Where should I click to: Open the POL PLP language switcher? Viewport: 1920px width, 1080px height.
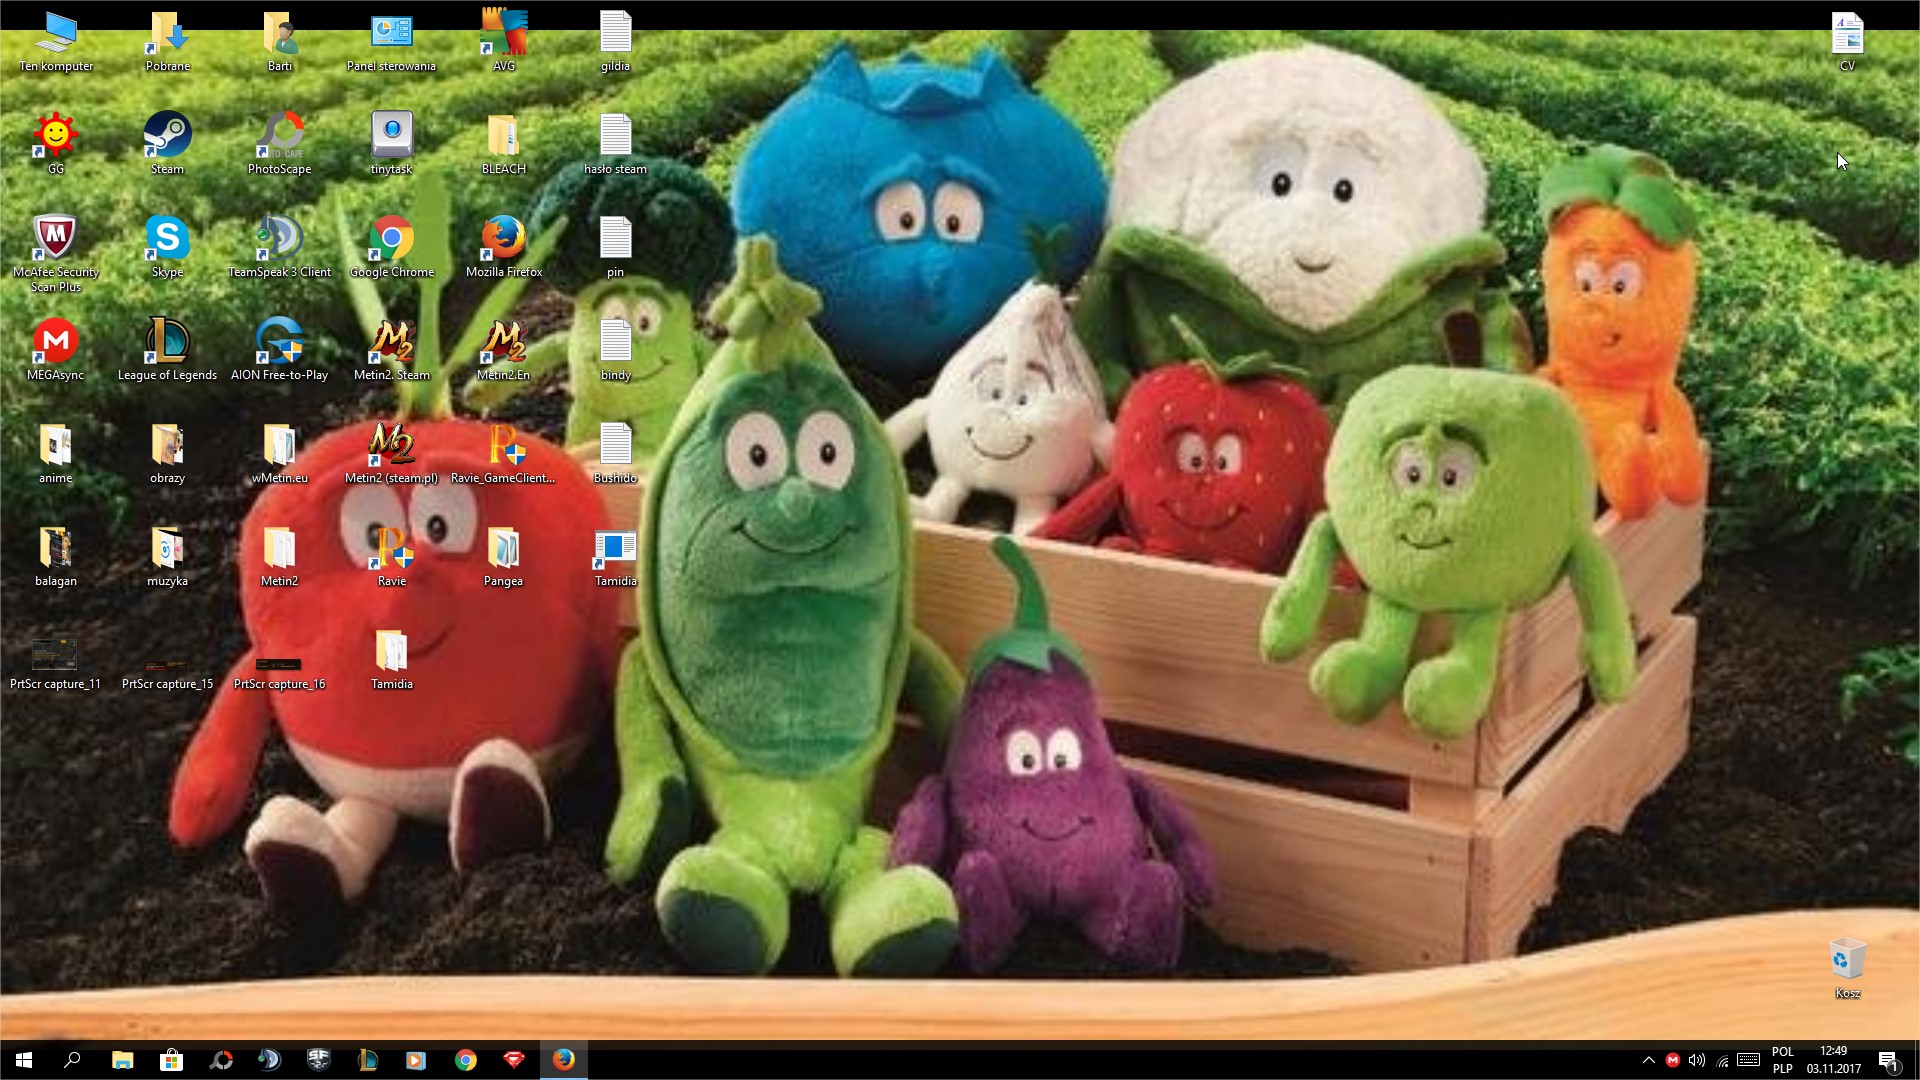tap(1782, 1060)
